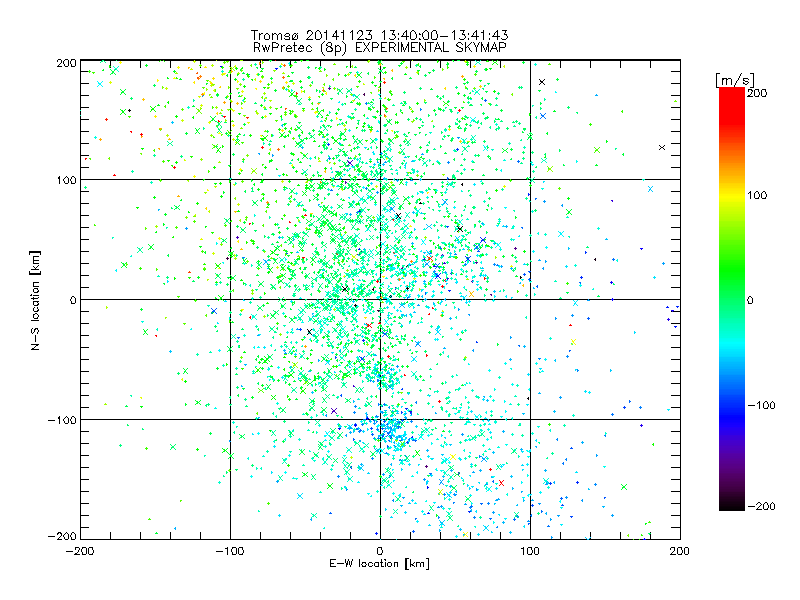Image resolution: width=800 pixels, height=600 pixels.
Task: Click the colorbar scale label '100'
Action: click(x=757, y=195)
